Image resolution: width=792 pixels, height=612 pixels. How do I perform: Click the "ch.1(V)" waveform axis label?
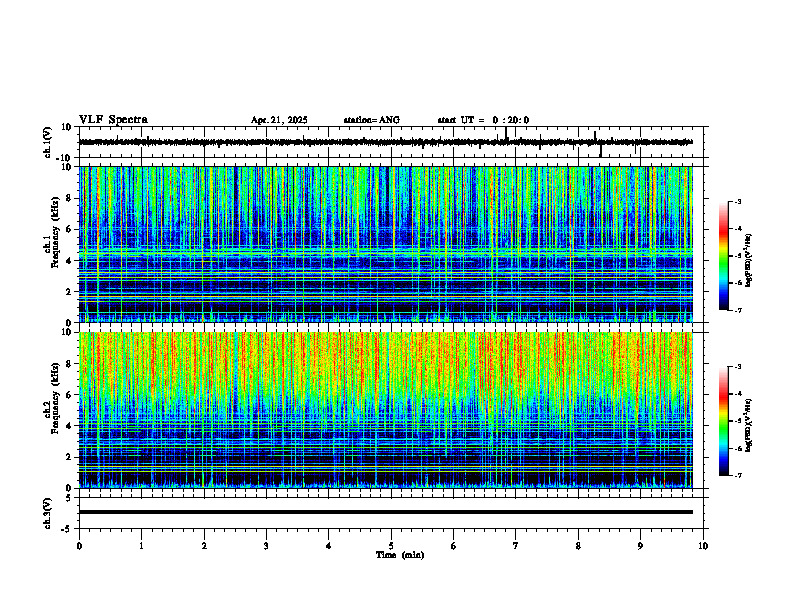click(48, 142)
